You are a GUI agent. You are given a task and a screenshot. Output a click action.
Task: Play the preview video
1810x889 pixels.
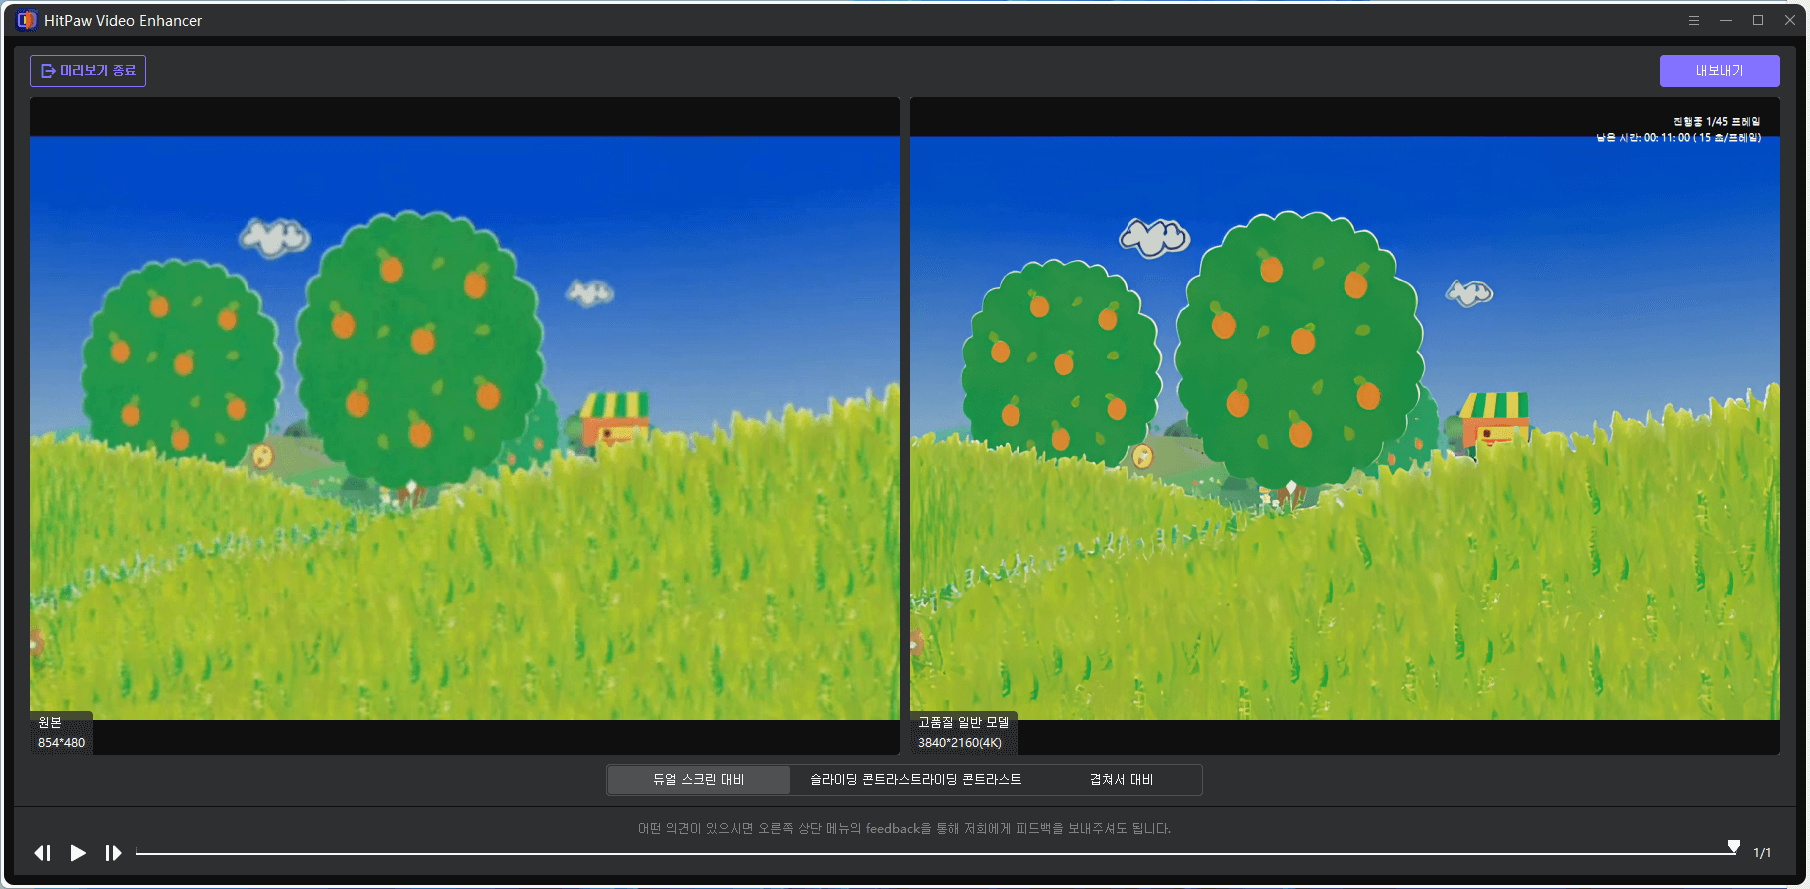(x=78, y=853)
